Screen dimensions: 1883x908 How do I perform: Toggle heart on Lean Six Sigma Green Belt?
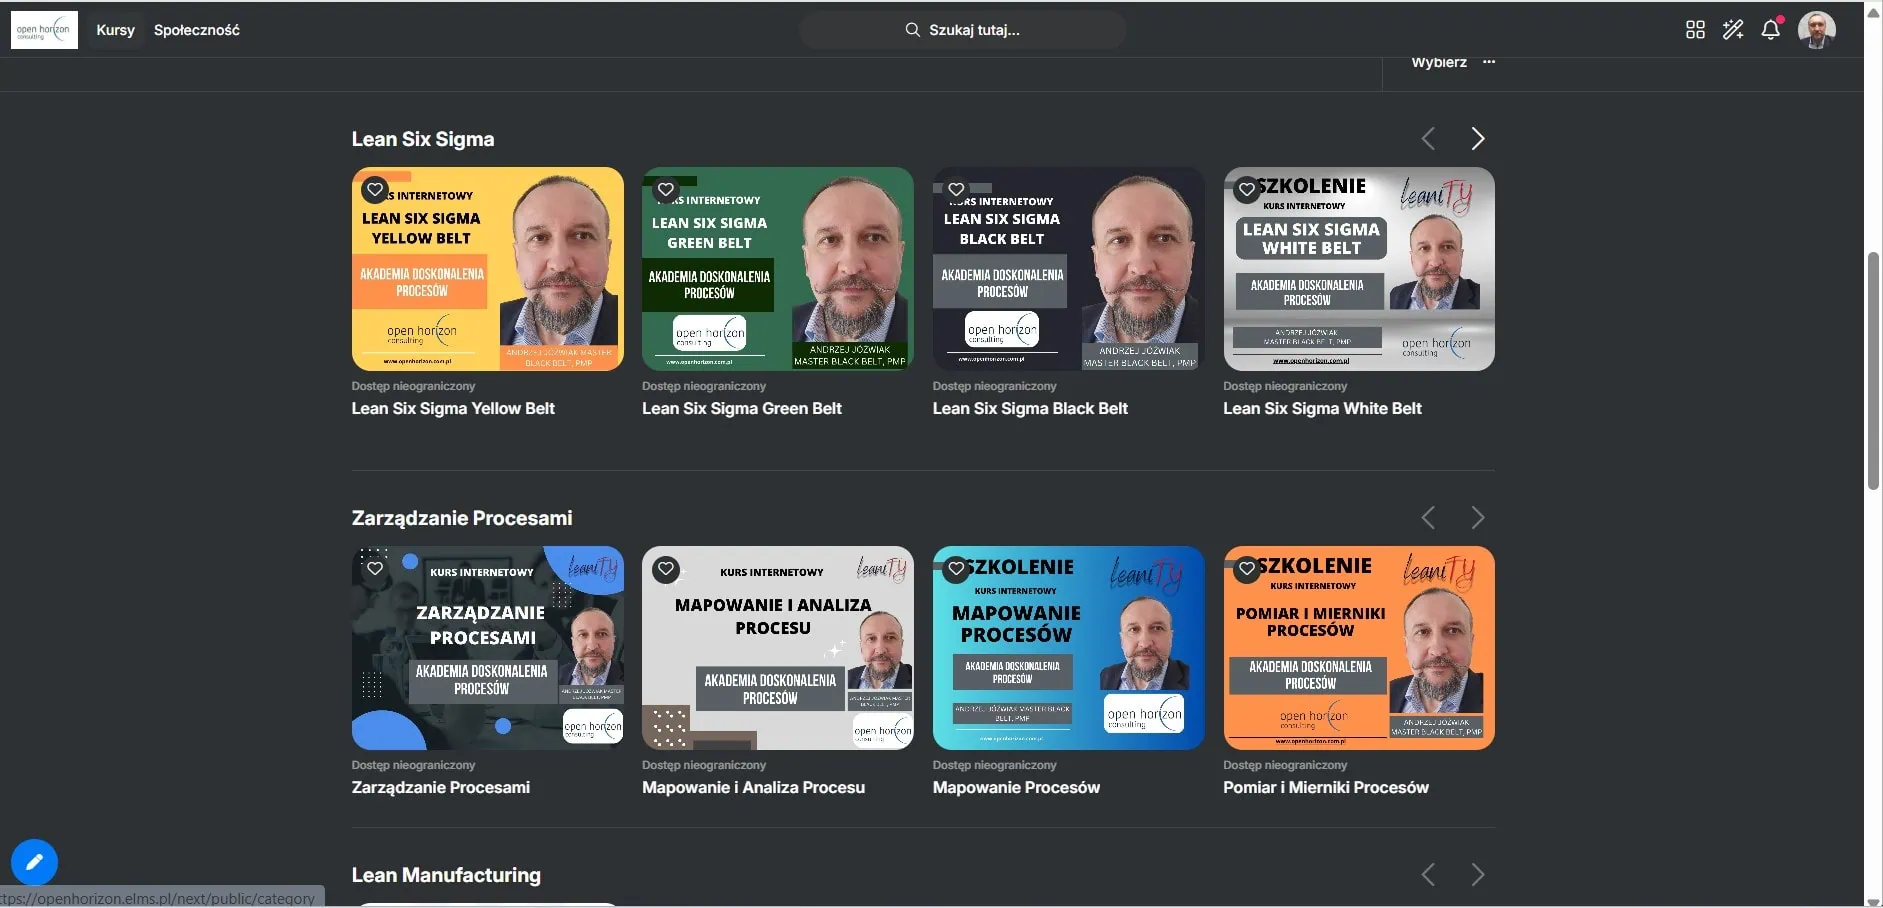(666, 189)
